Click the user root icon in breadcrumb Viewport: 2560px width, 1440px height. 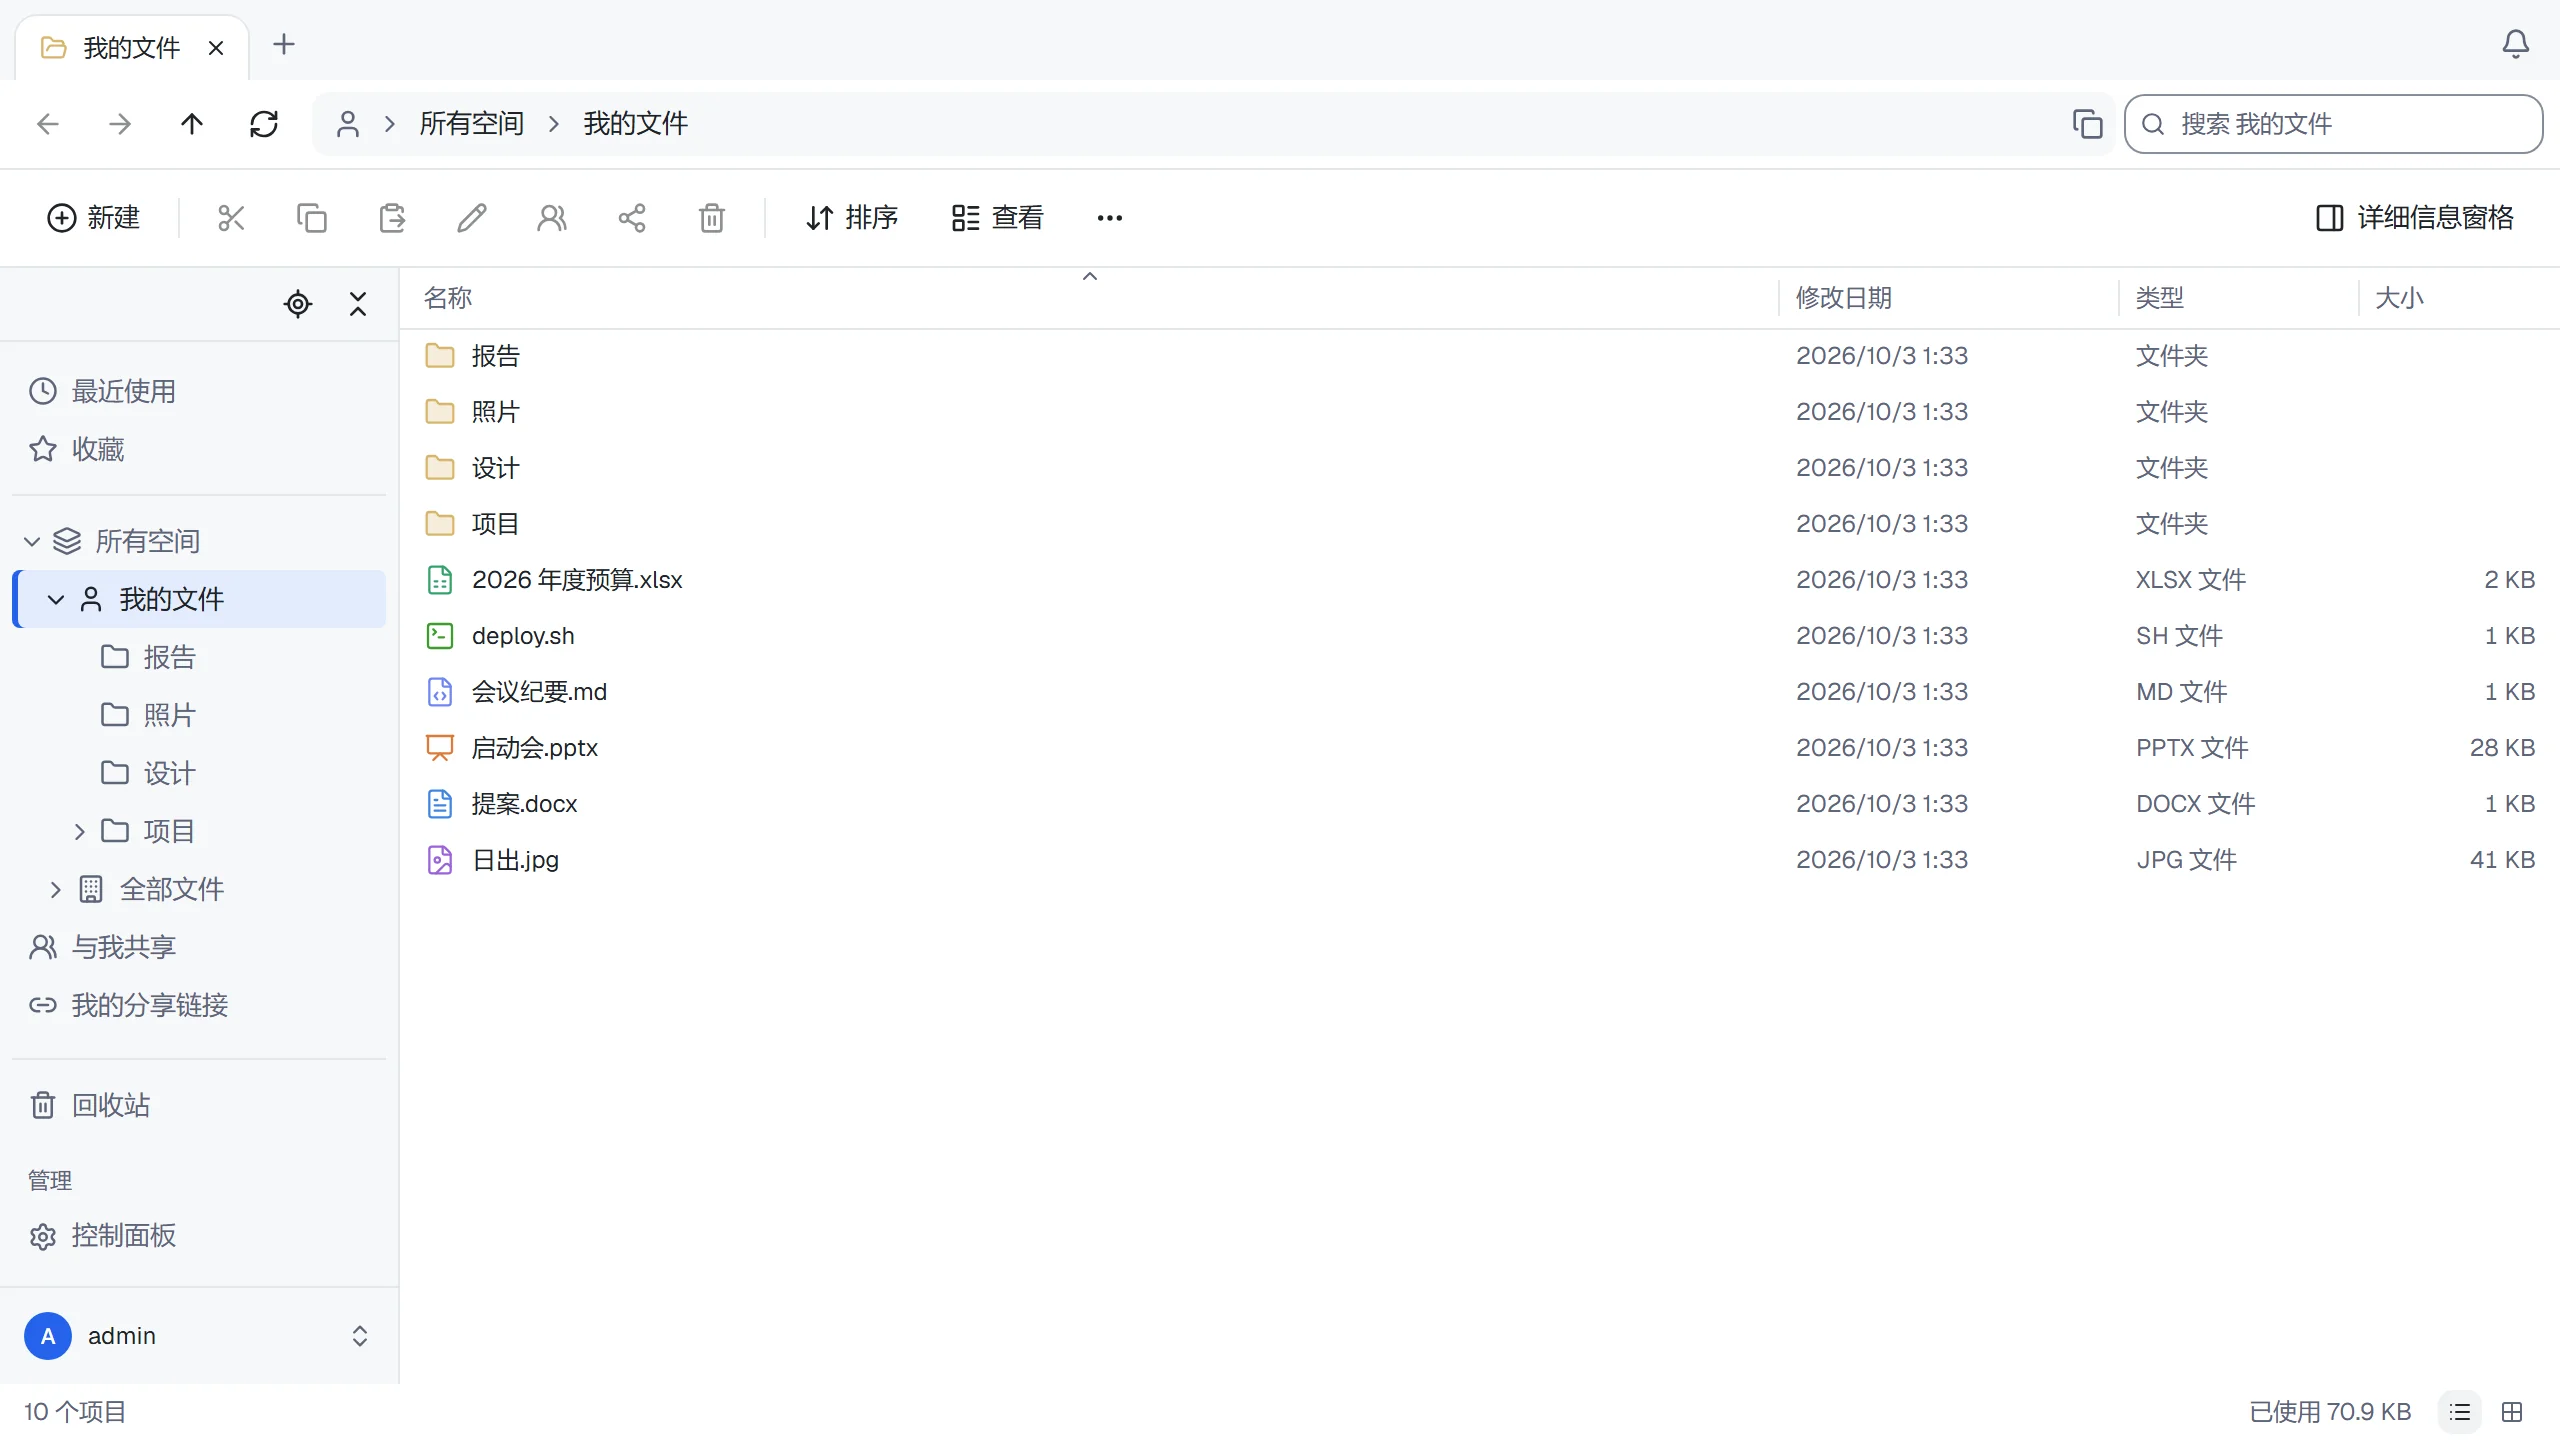(348, 124)
